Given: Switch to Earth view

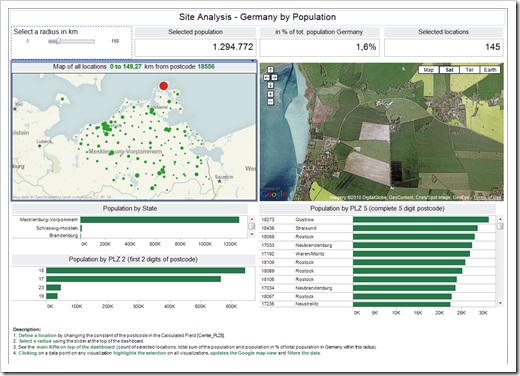Looking at the screenshot, I should point(490,70).
